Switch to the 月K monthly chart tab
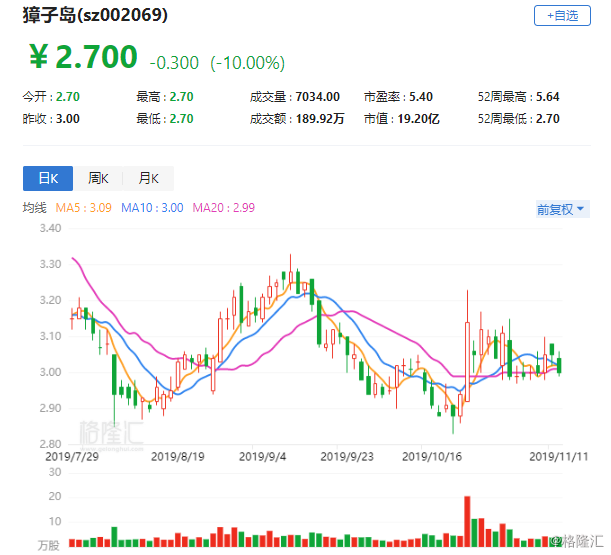 tap(148, 179)
